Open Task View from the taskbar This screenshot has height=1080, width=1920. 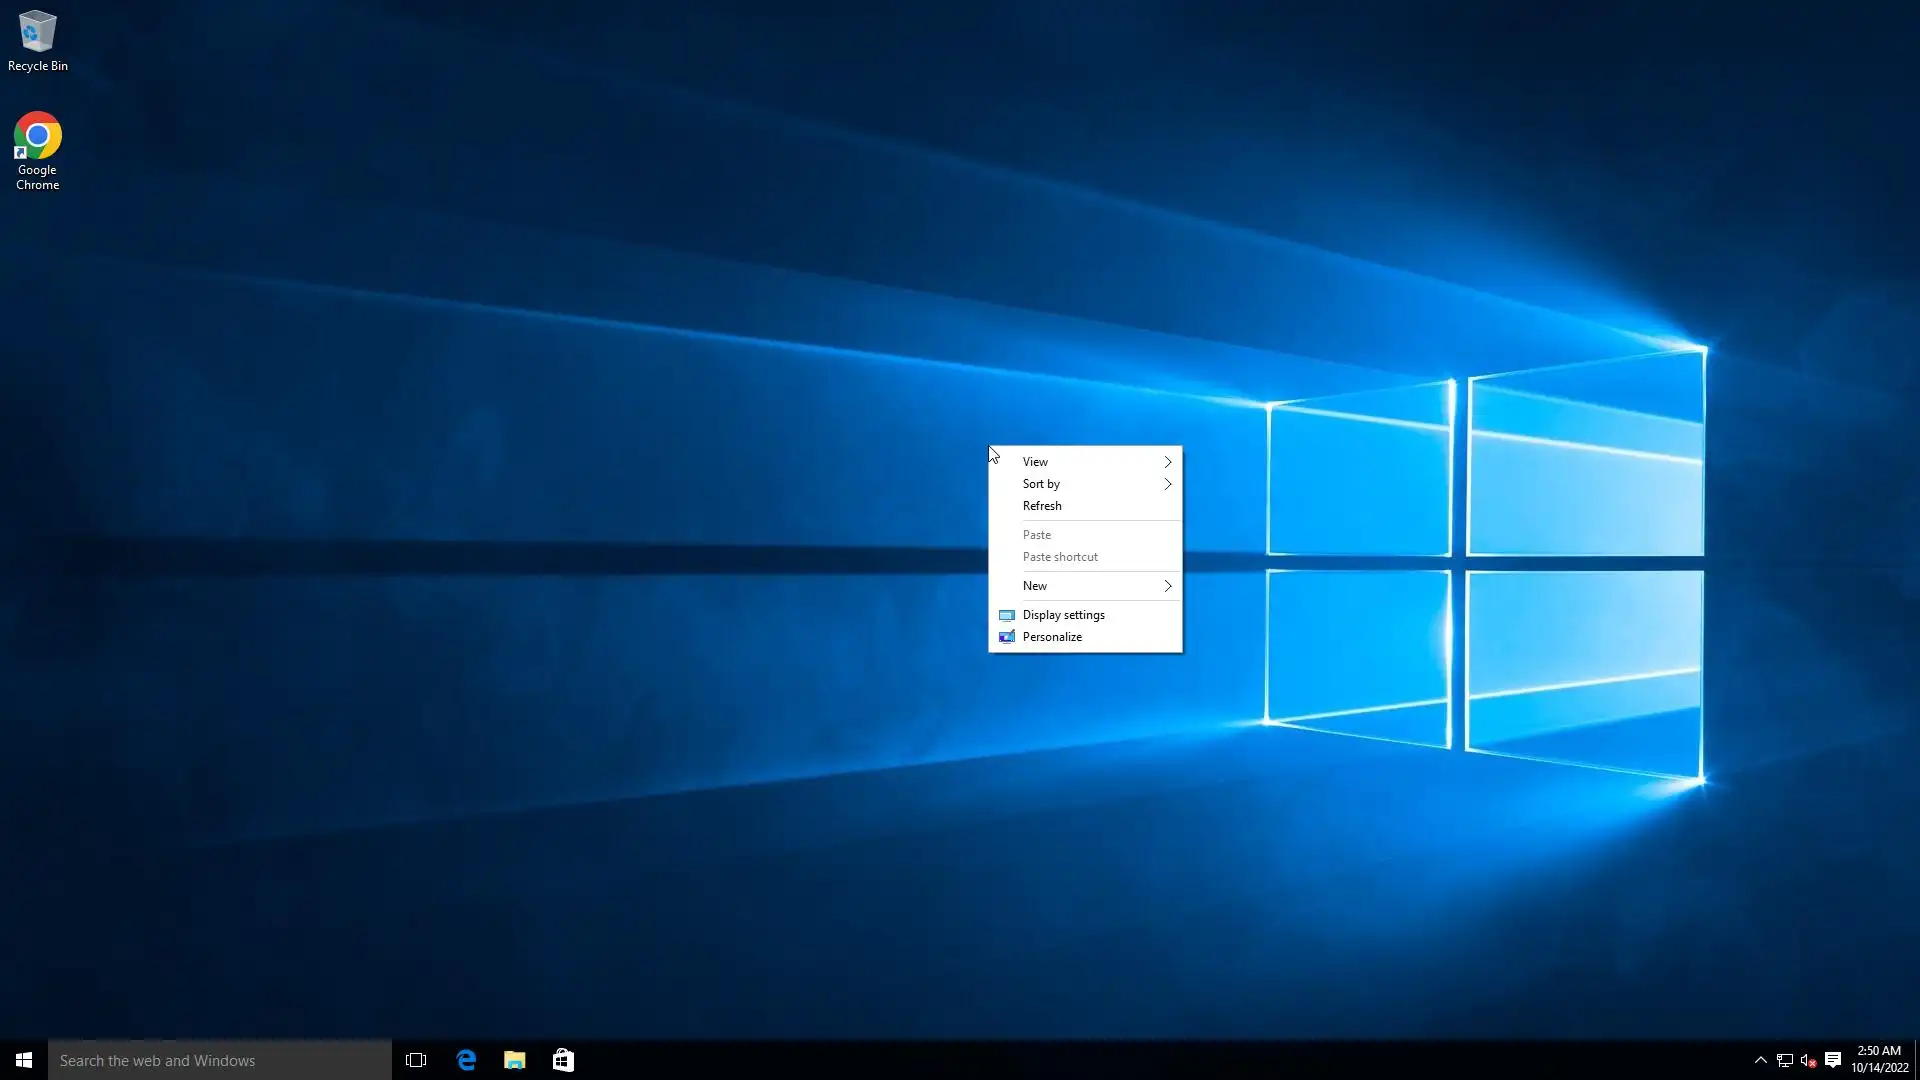(416, 1060)
